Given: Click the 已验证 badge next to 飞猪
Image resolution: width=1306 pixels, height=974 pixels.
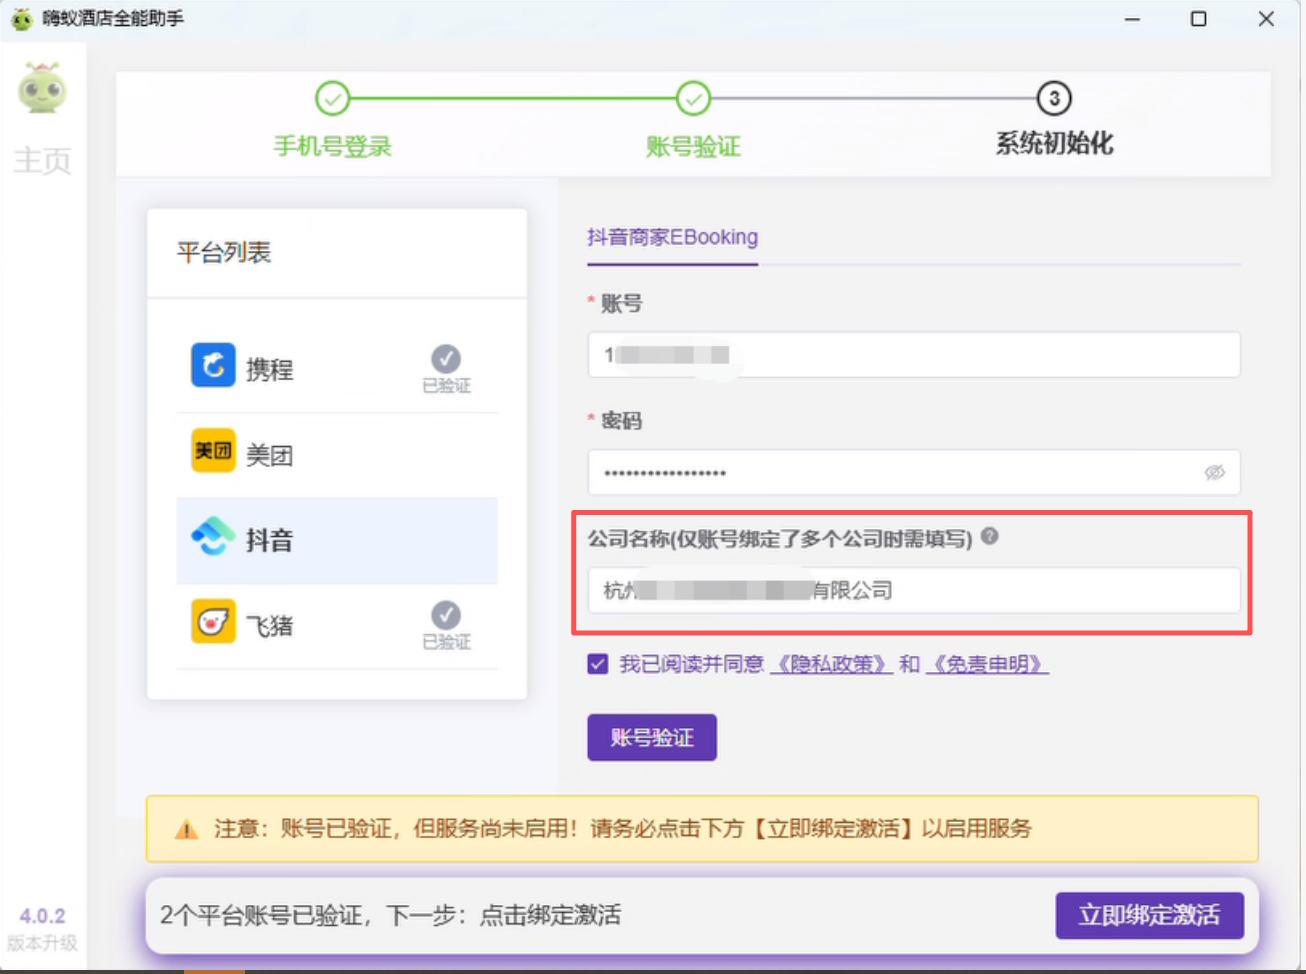Looking at the screenshot, I should pyautogui.click(x=446, y=618).
